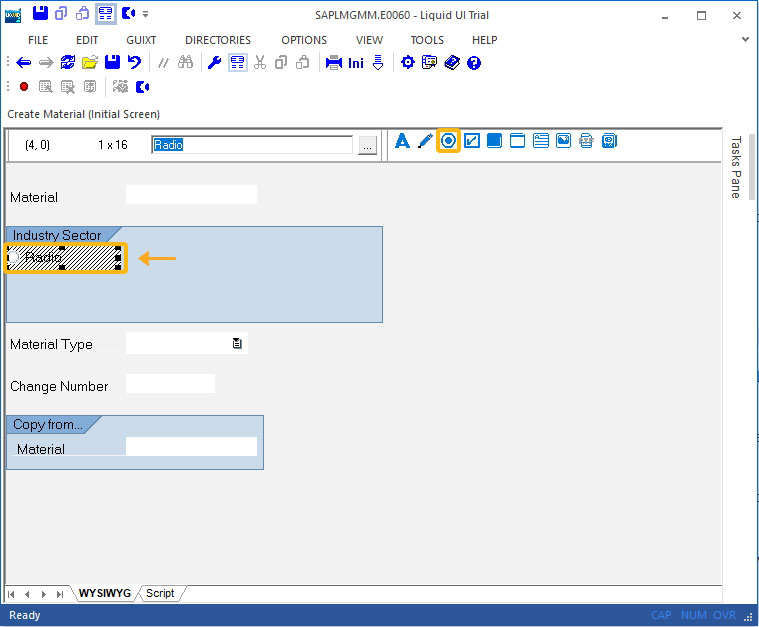759x627 pixels.
Task: Click the paste icon in the main toolbar
Action: coord(303,62)
